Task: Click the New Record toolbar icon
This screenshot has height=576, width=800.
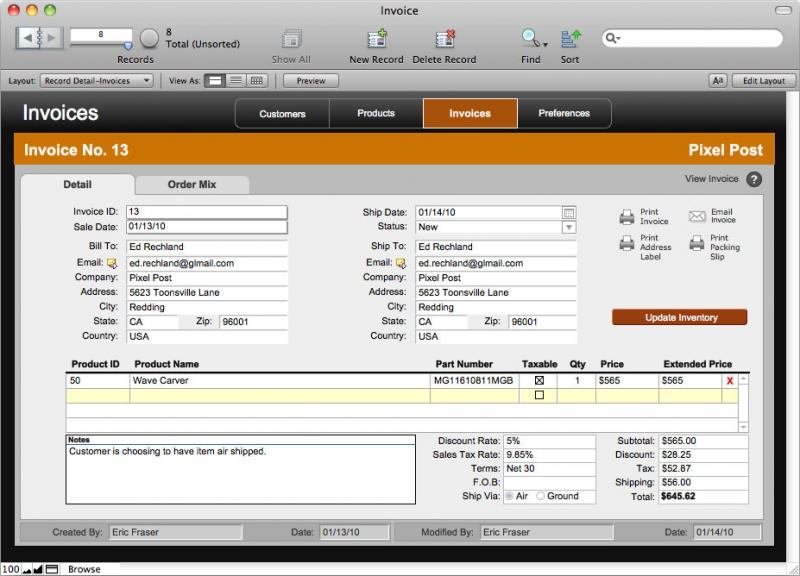Action: click(376, 40)
